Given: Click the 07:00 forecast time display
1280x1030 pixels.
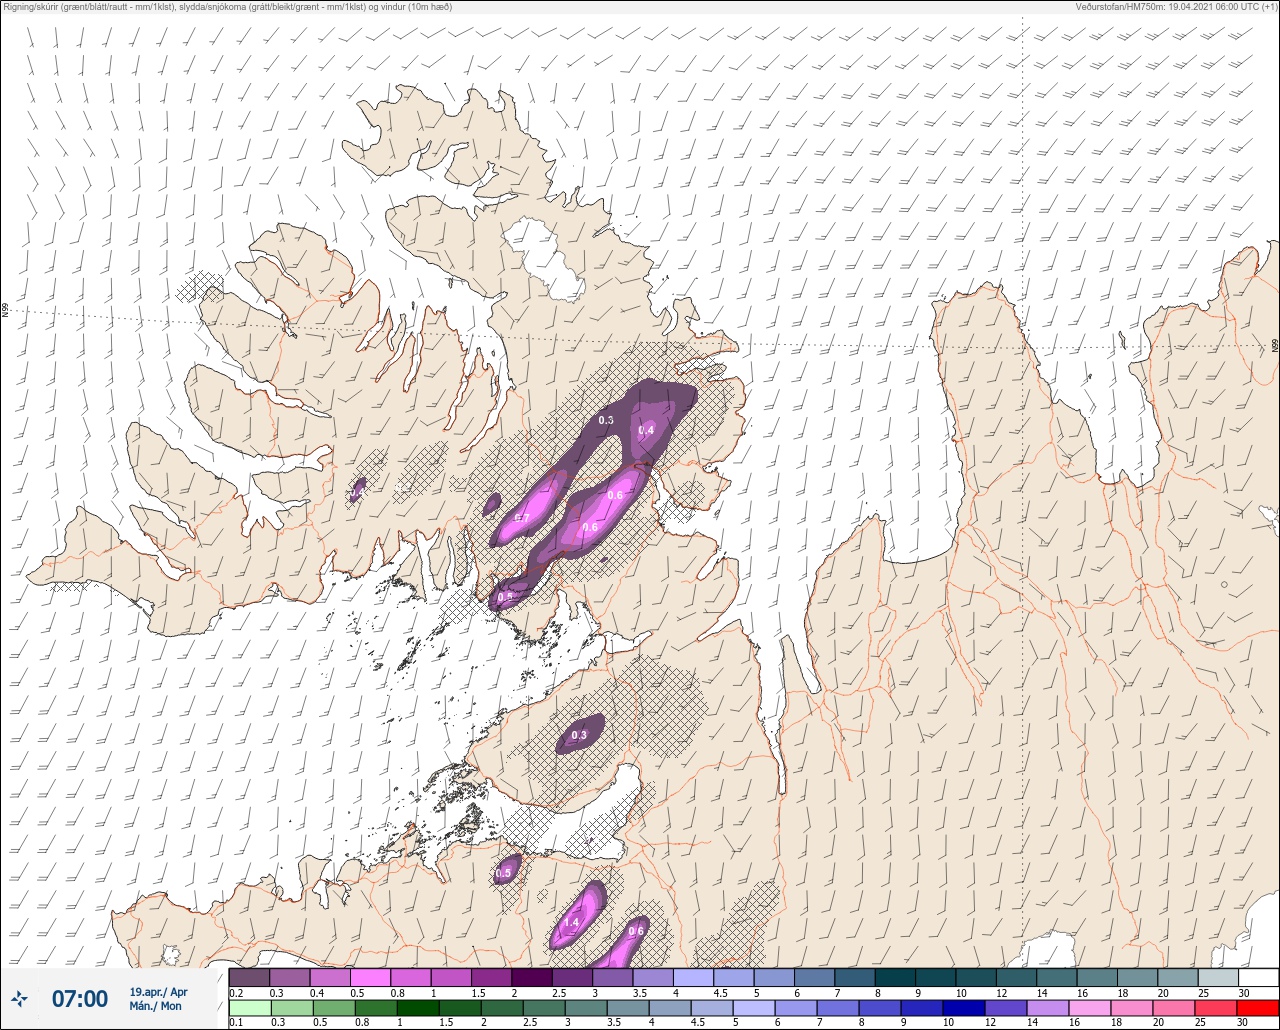Looking at the screenshot, I should tap(79, 998).
